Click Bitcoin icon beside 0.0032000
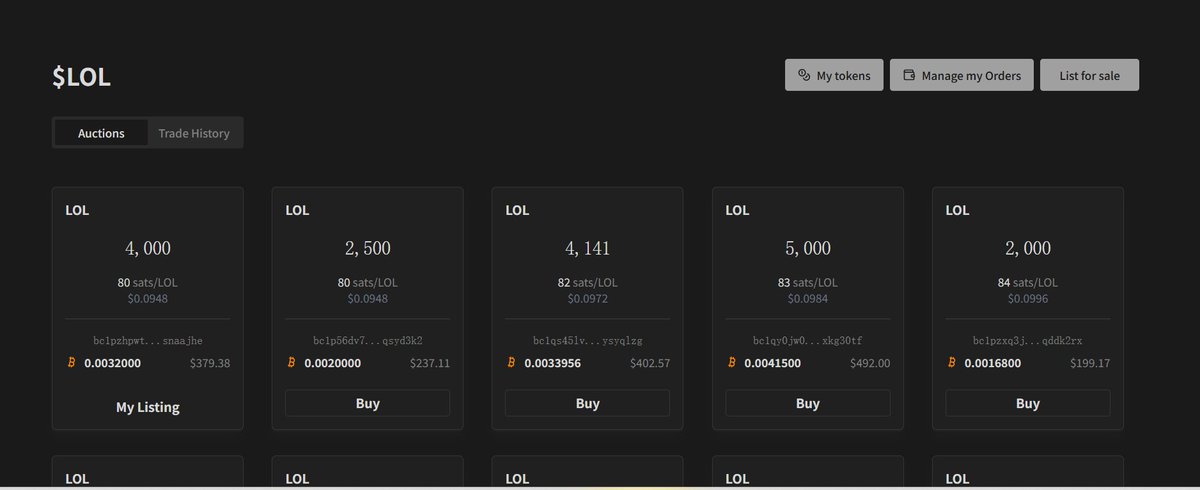1200x490 pixels. (71, 362)
